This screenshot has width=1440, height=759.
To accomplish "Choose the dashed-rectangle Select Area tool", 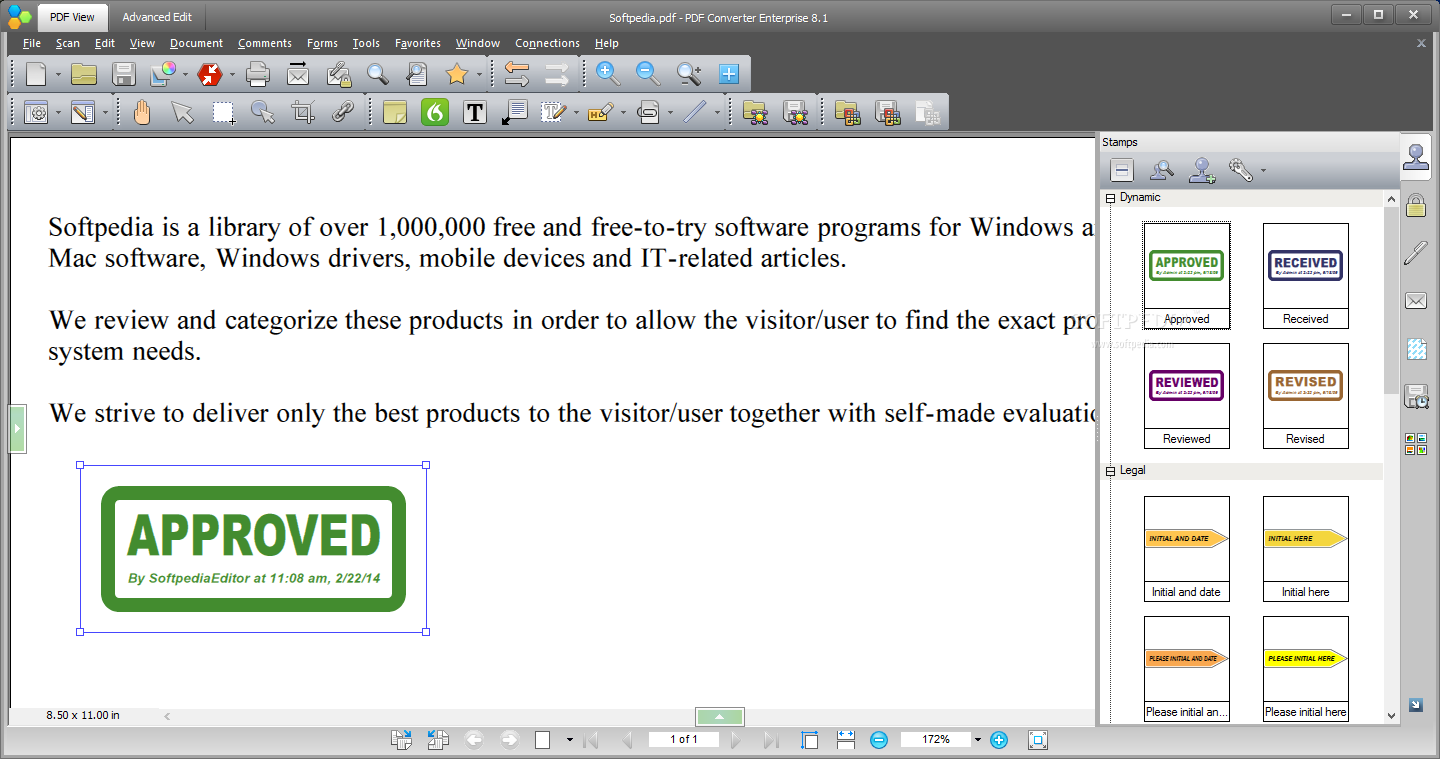I will pos(223,112).
